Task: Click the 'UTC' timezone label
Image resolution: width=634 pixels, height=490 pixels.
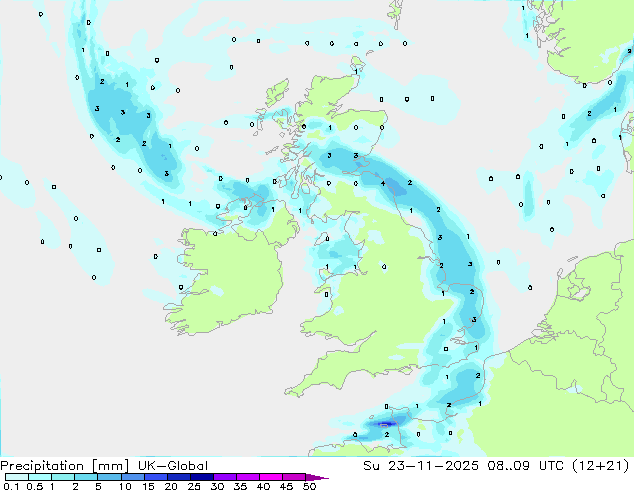Action: pos(552,466)
